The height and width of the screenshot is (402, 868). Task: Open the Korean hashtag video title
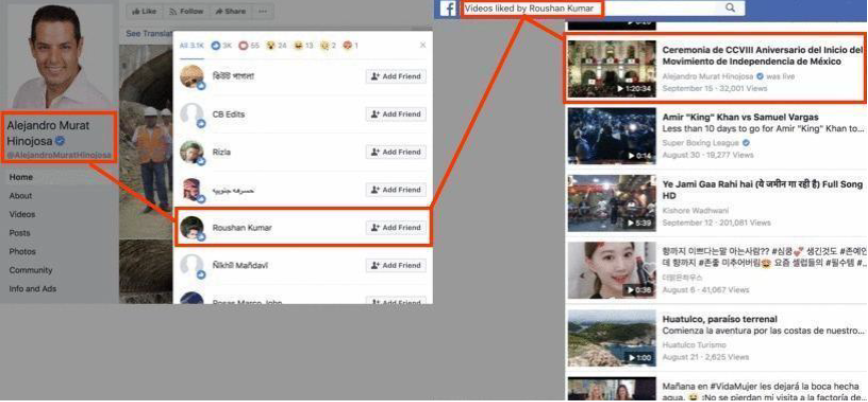point(764,255)
